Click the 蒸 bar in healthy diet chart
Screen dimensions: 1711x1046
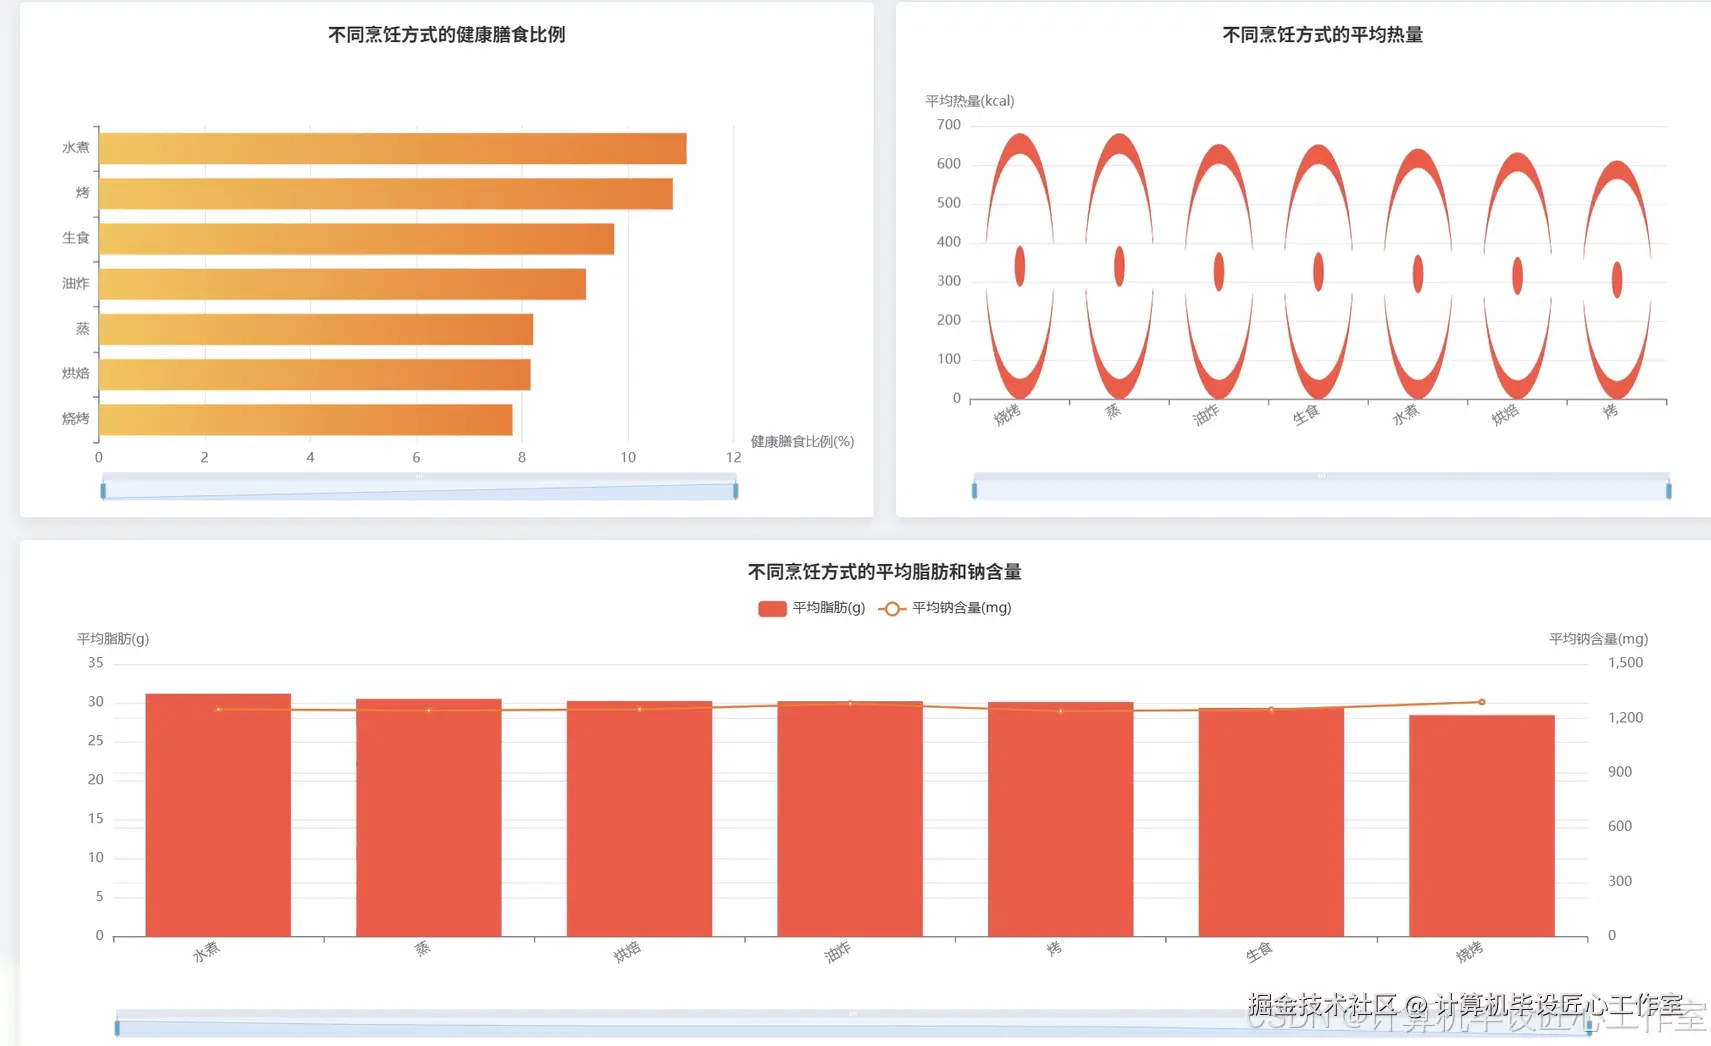(316, 329)
